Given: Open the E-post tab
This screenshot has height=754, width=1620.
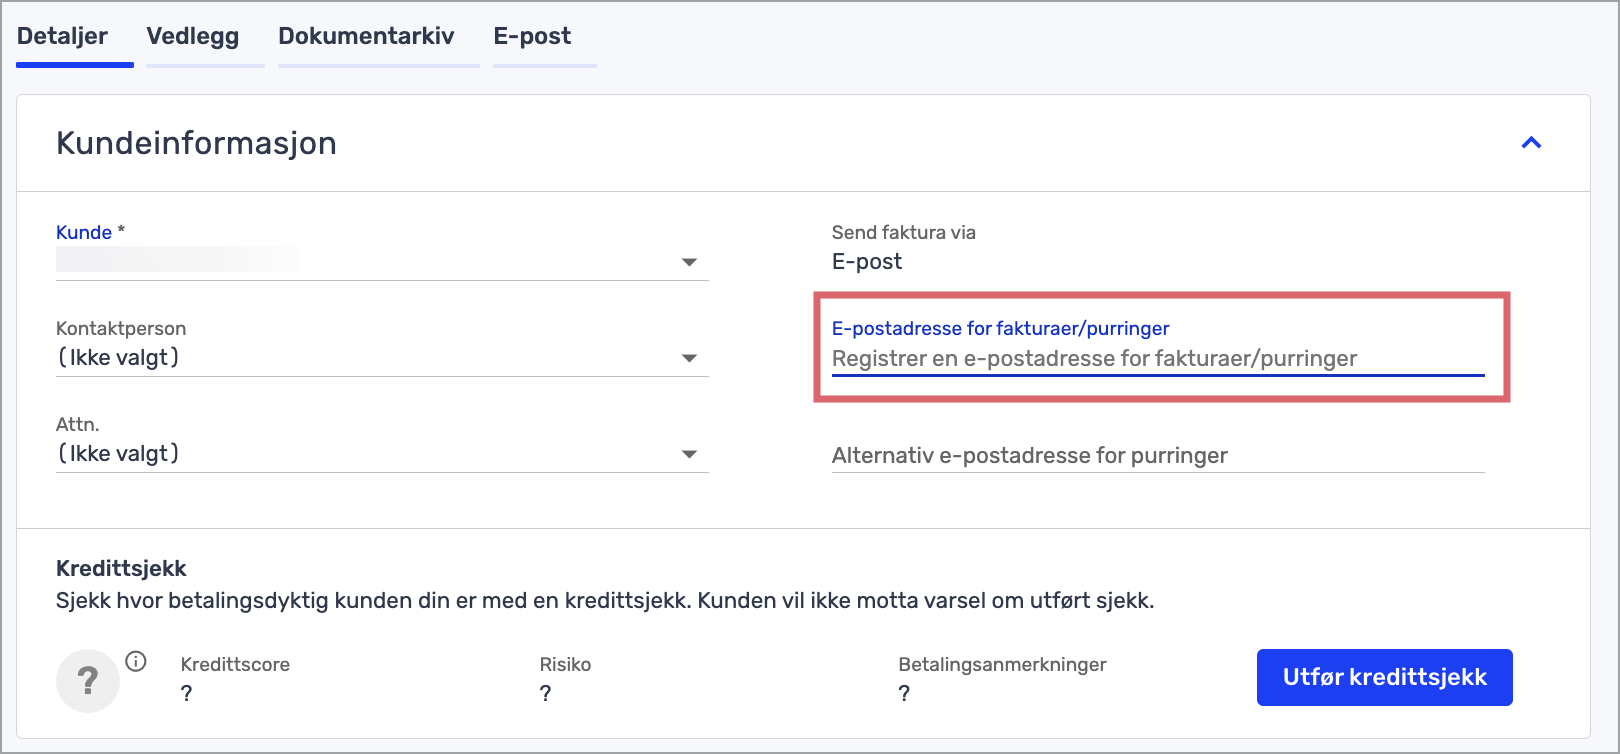Looking at the screenshot, I should 532,36.
